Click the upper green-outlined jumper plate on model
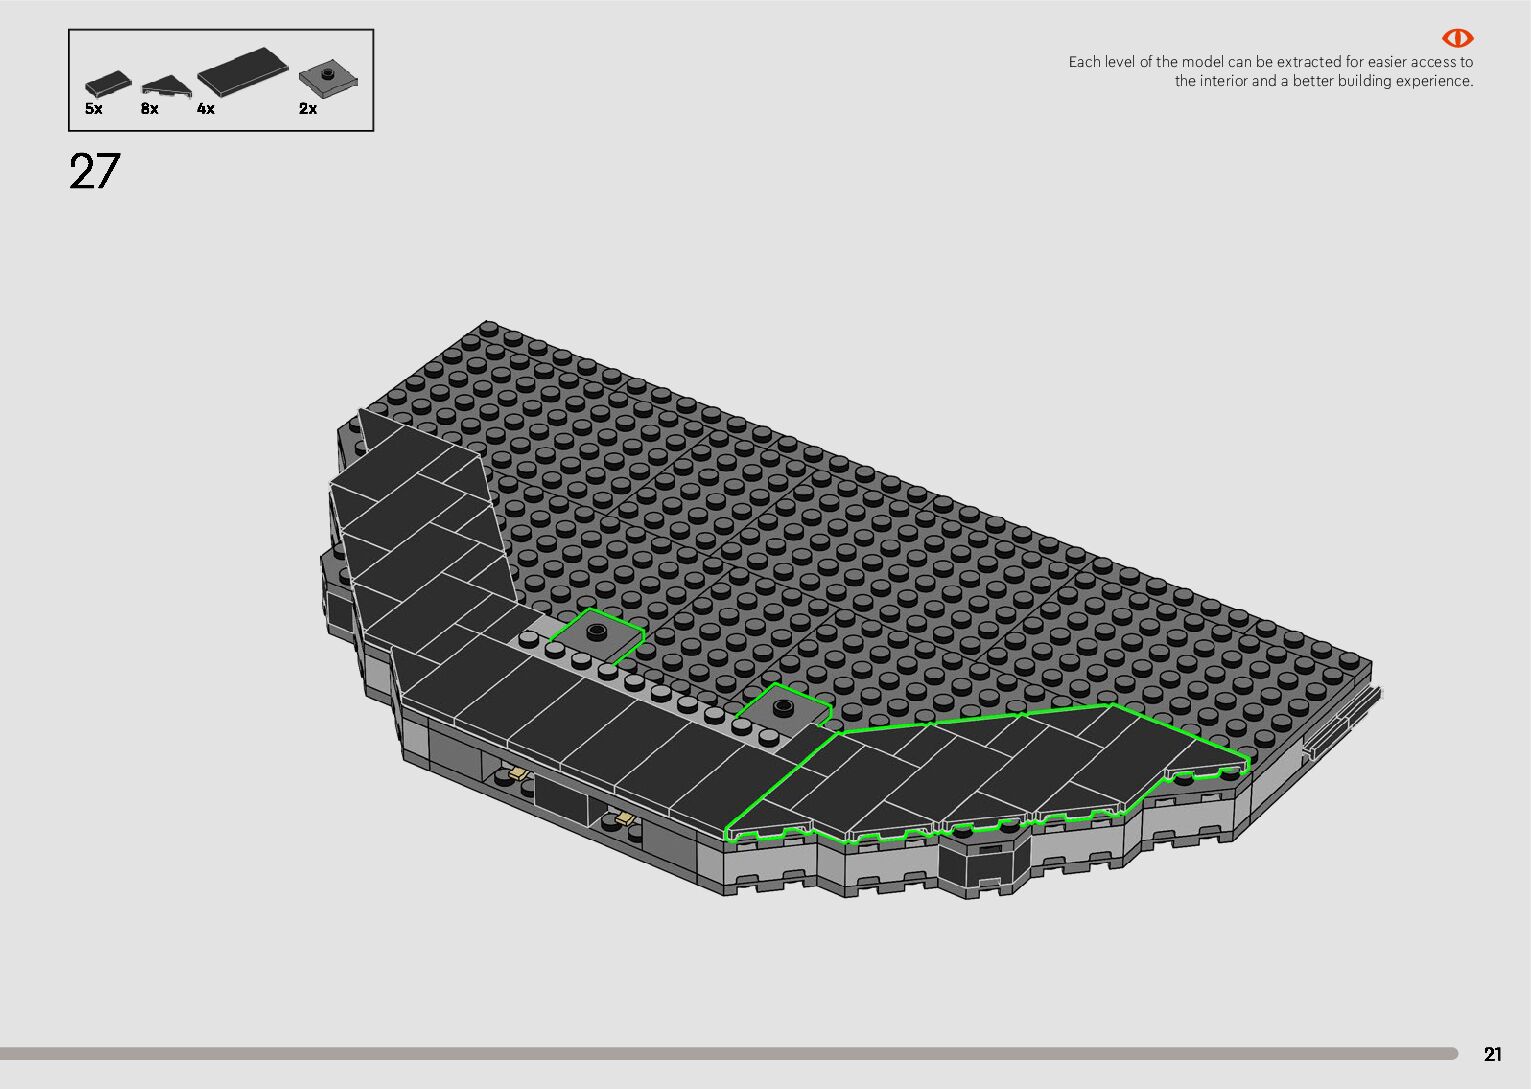 596,634
